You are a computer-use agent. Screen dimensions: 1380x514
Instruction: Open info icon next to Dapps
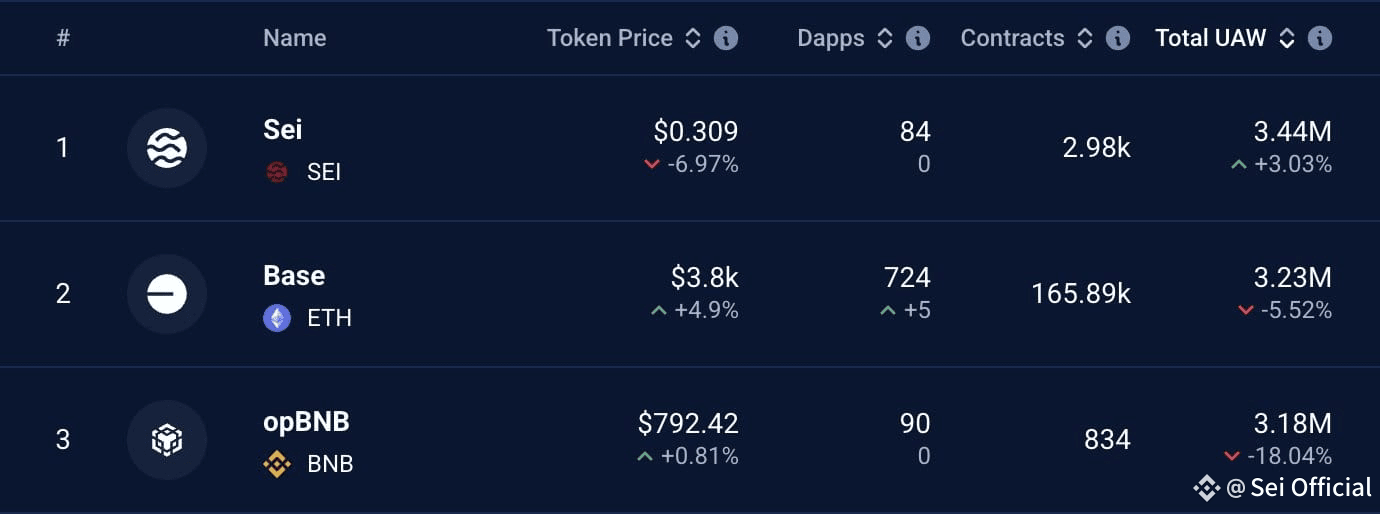(x=917, y=38)
